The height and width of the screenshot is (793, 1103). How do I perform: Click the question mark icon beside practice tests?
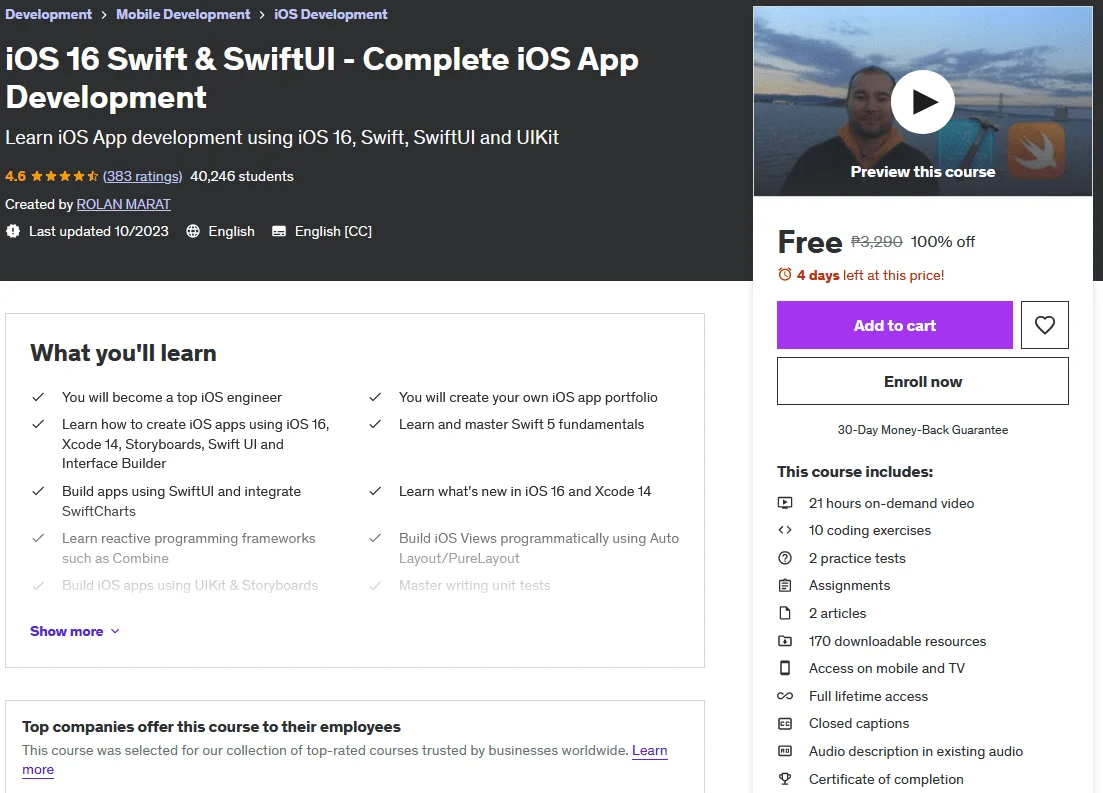(x=785, y=558)
